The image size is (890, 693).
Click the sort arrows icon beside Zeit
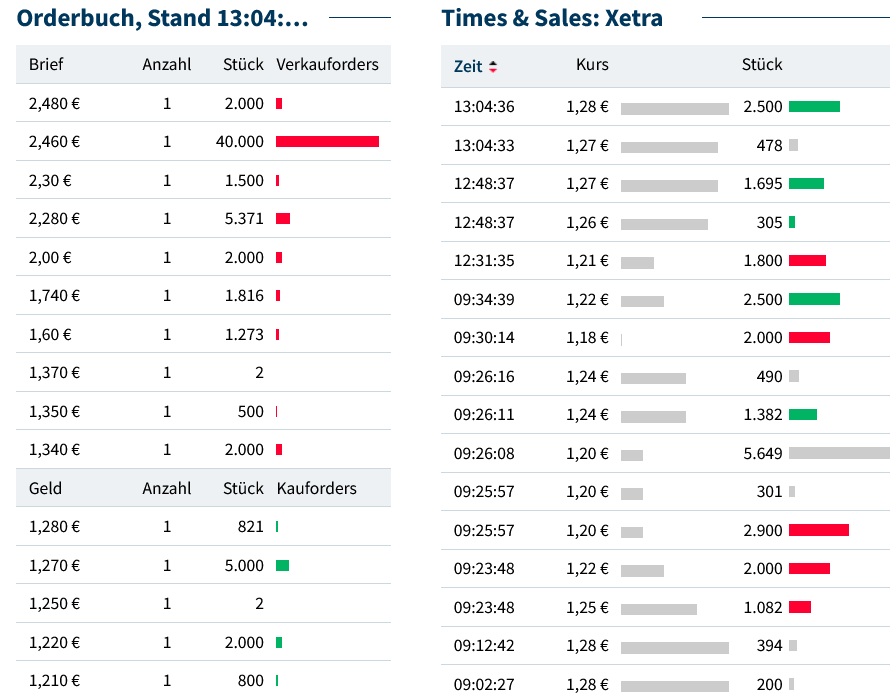click(492, 67)
